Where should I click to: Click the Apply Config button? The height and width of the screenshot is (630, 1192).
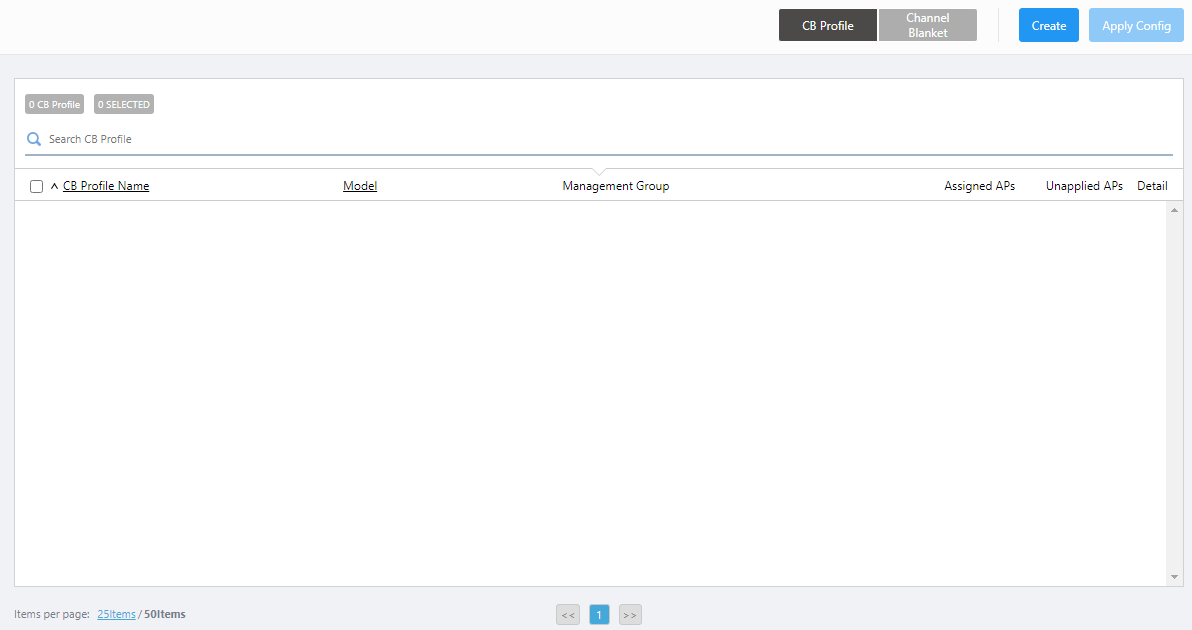pos(1136,26)
